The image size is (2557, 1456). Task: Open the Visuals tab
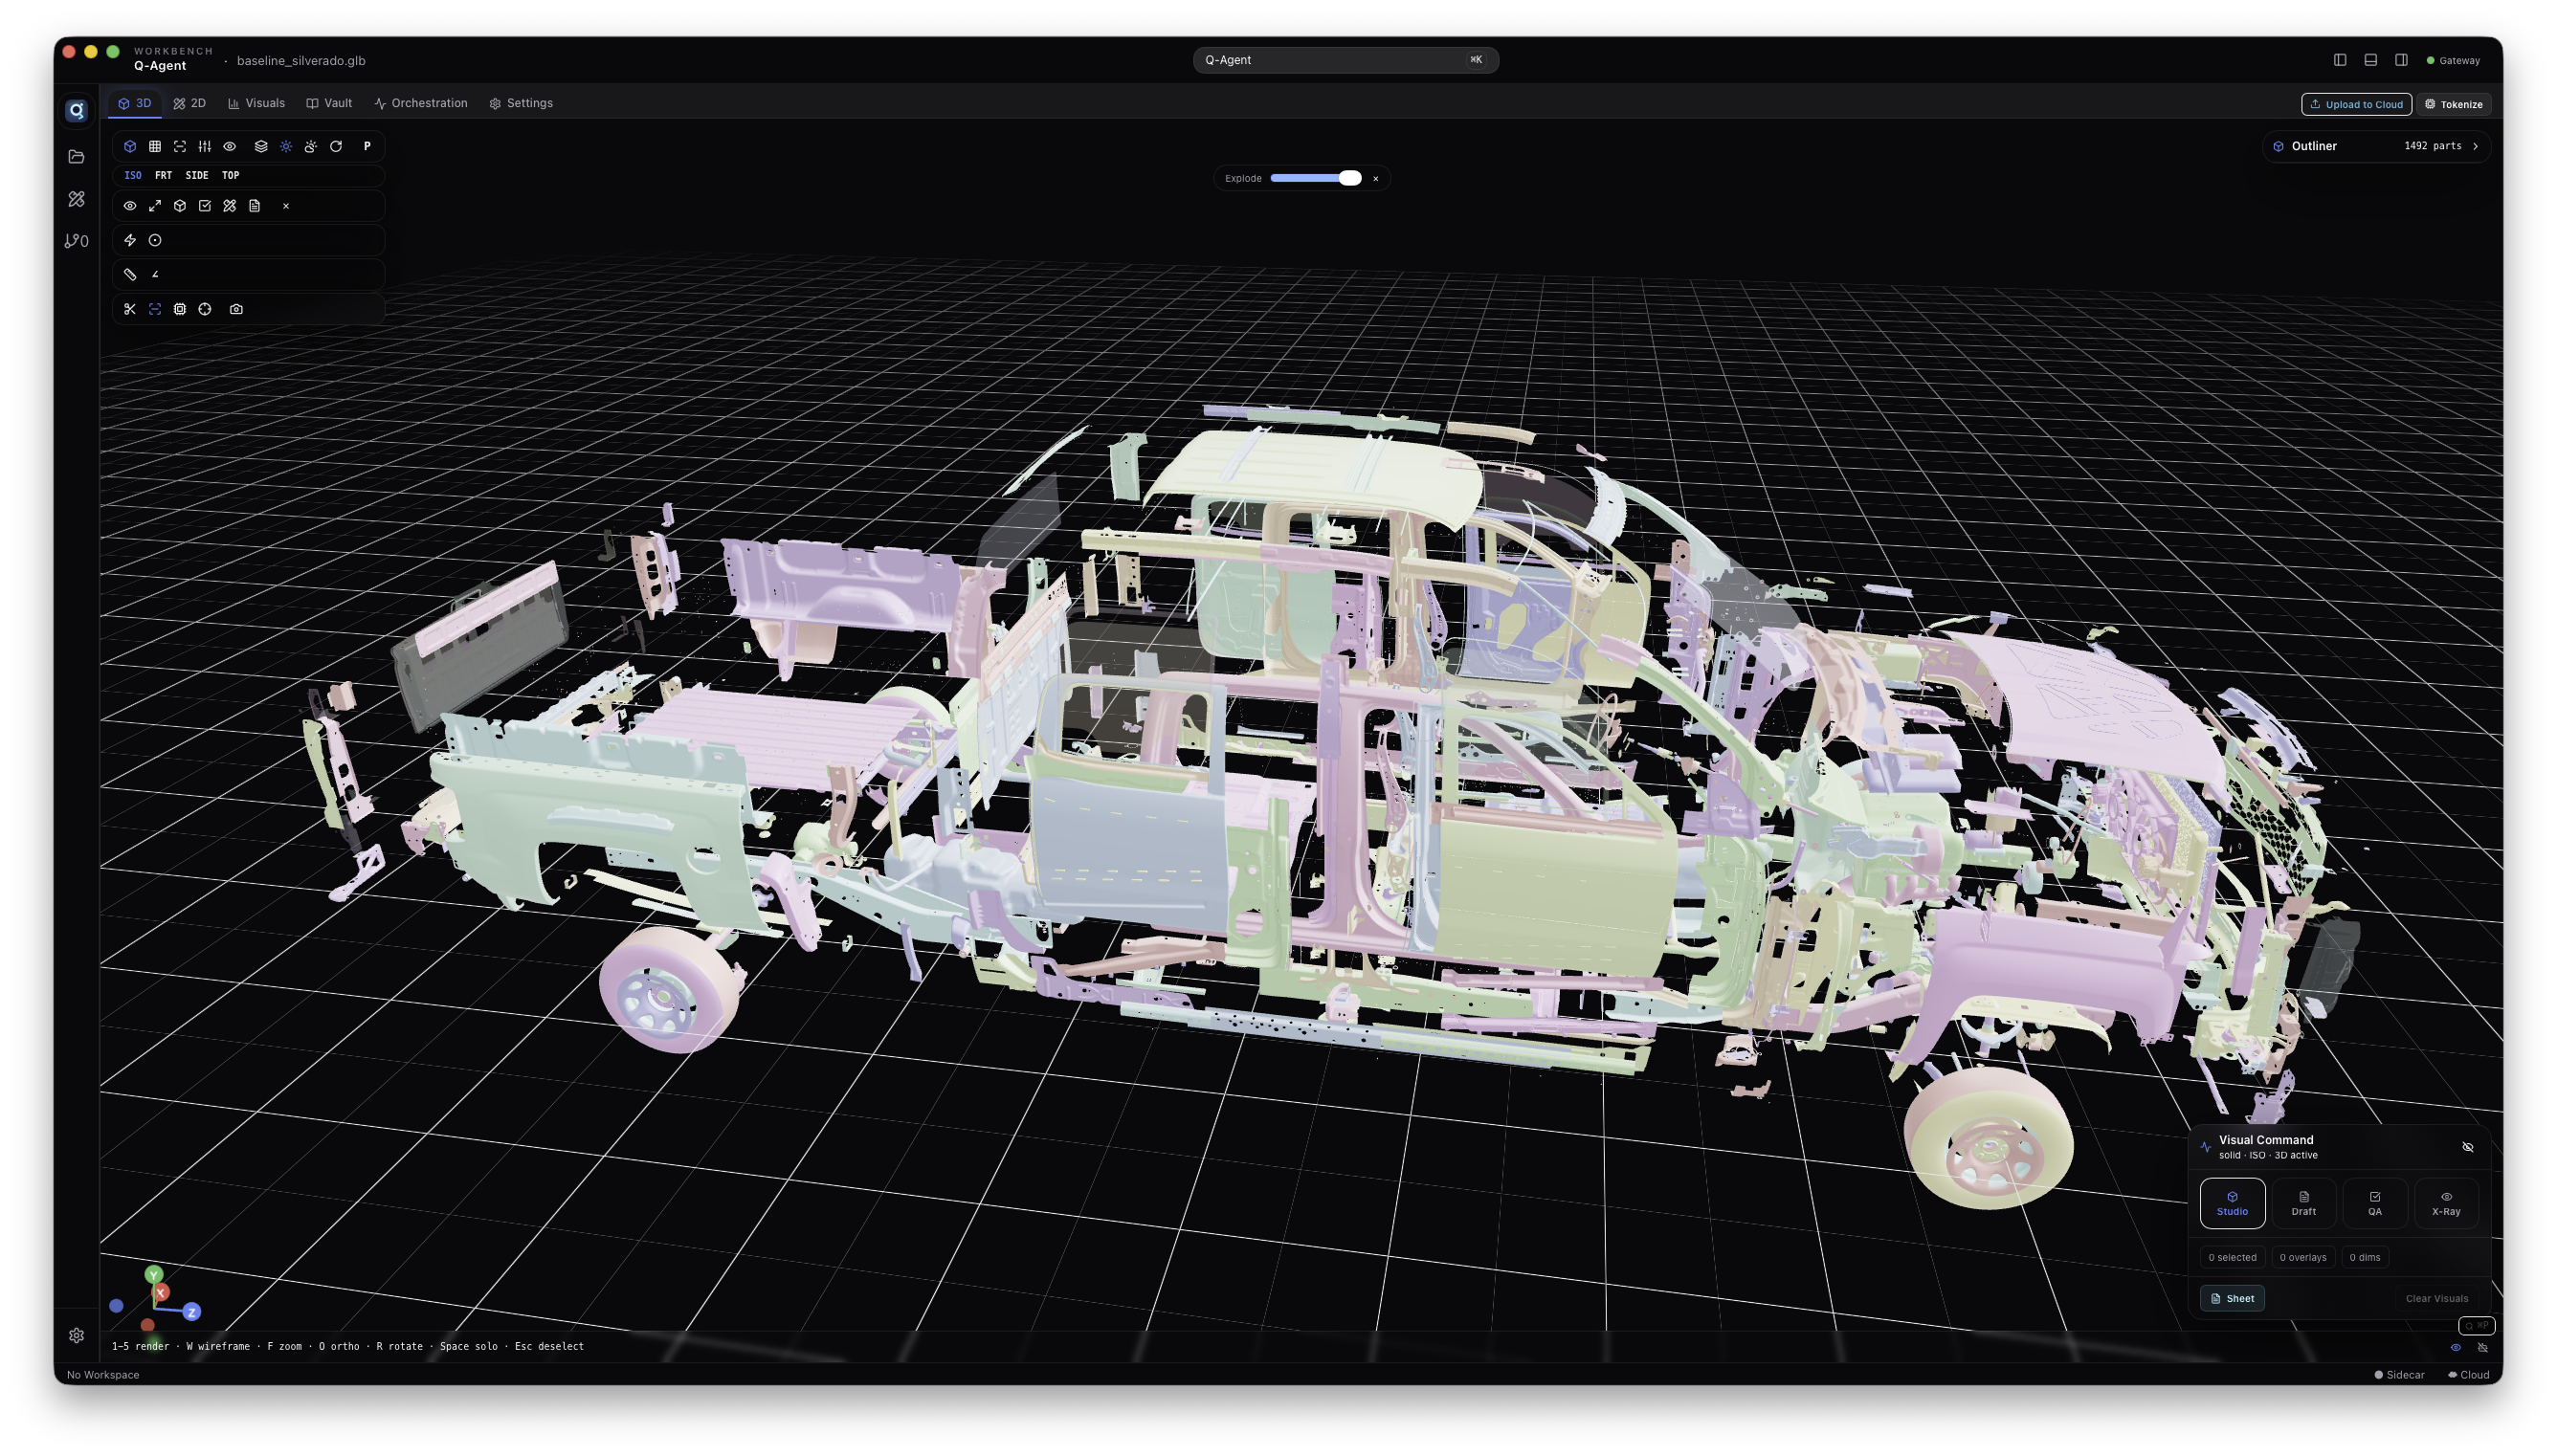point(257,103)
